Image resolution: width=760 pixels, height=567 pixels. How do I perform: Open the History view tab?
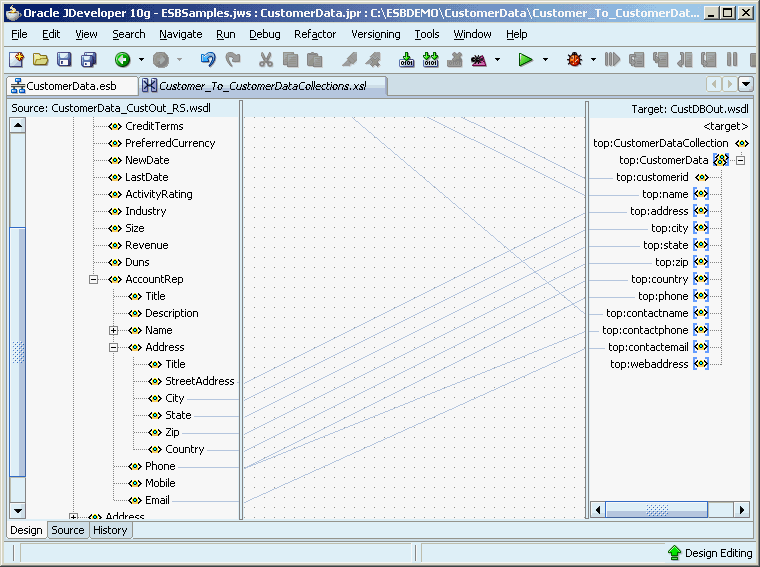point(110,530)
